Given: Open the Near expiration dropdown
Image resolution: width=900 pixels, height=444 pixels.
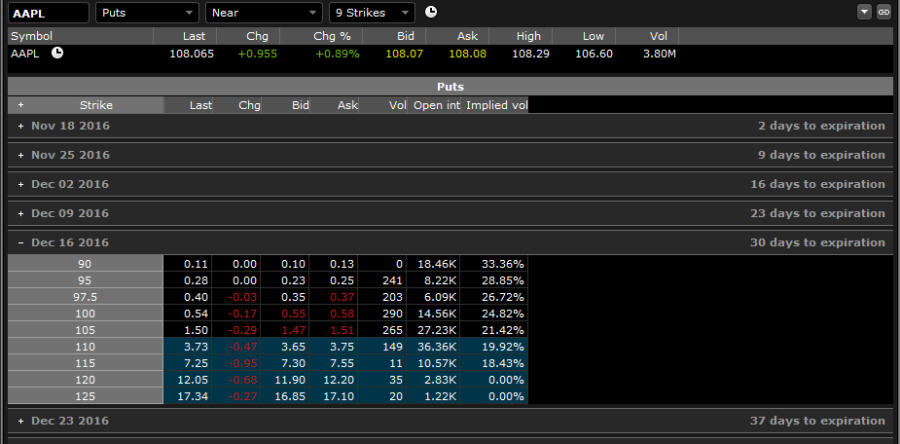Looking at the screenshot, I should (x=264, y=13).
